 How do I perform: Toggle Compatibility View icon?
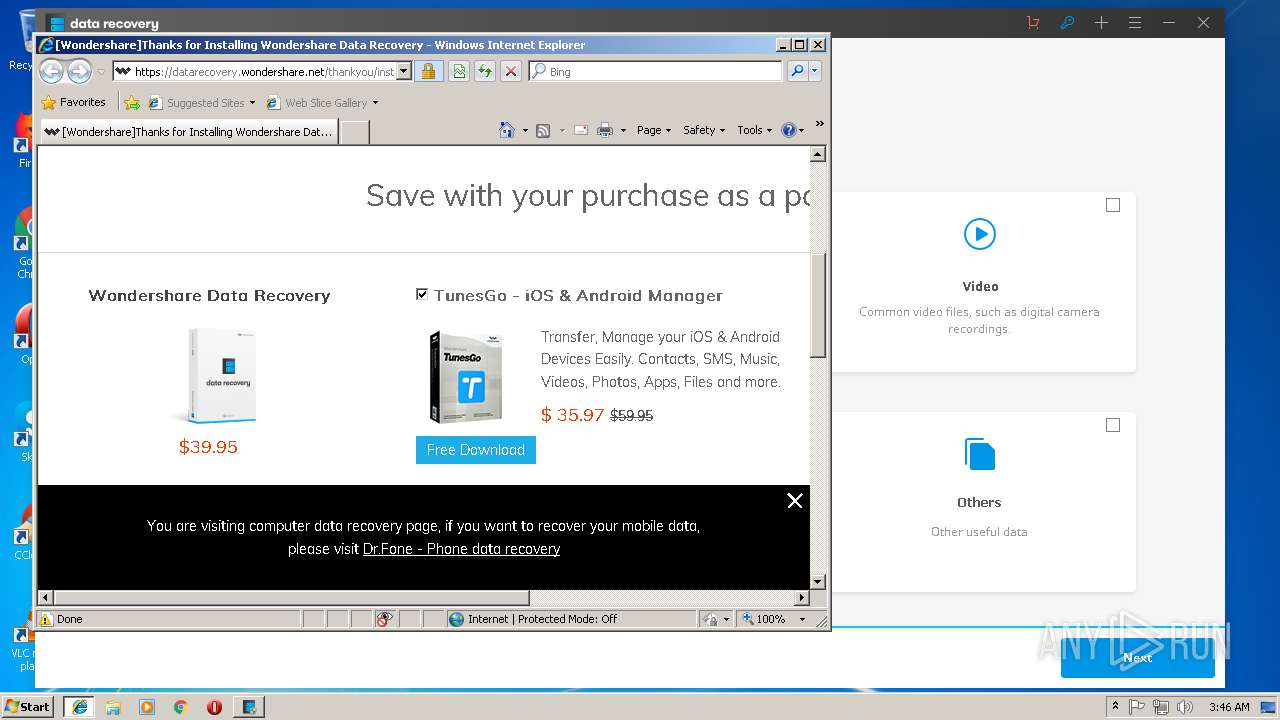coord(458,71)
